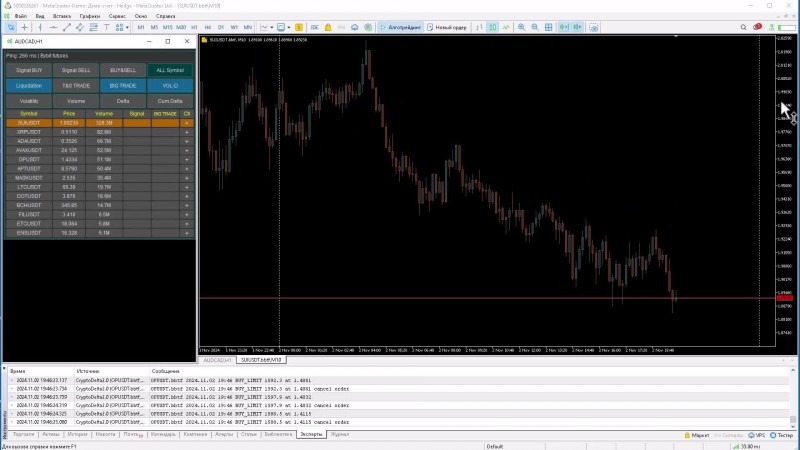
Task: Switch chart to M30 timeframe
Action: coord(181,28)
